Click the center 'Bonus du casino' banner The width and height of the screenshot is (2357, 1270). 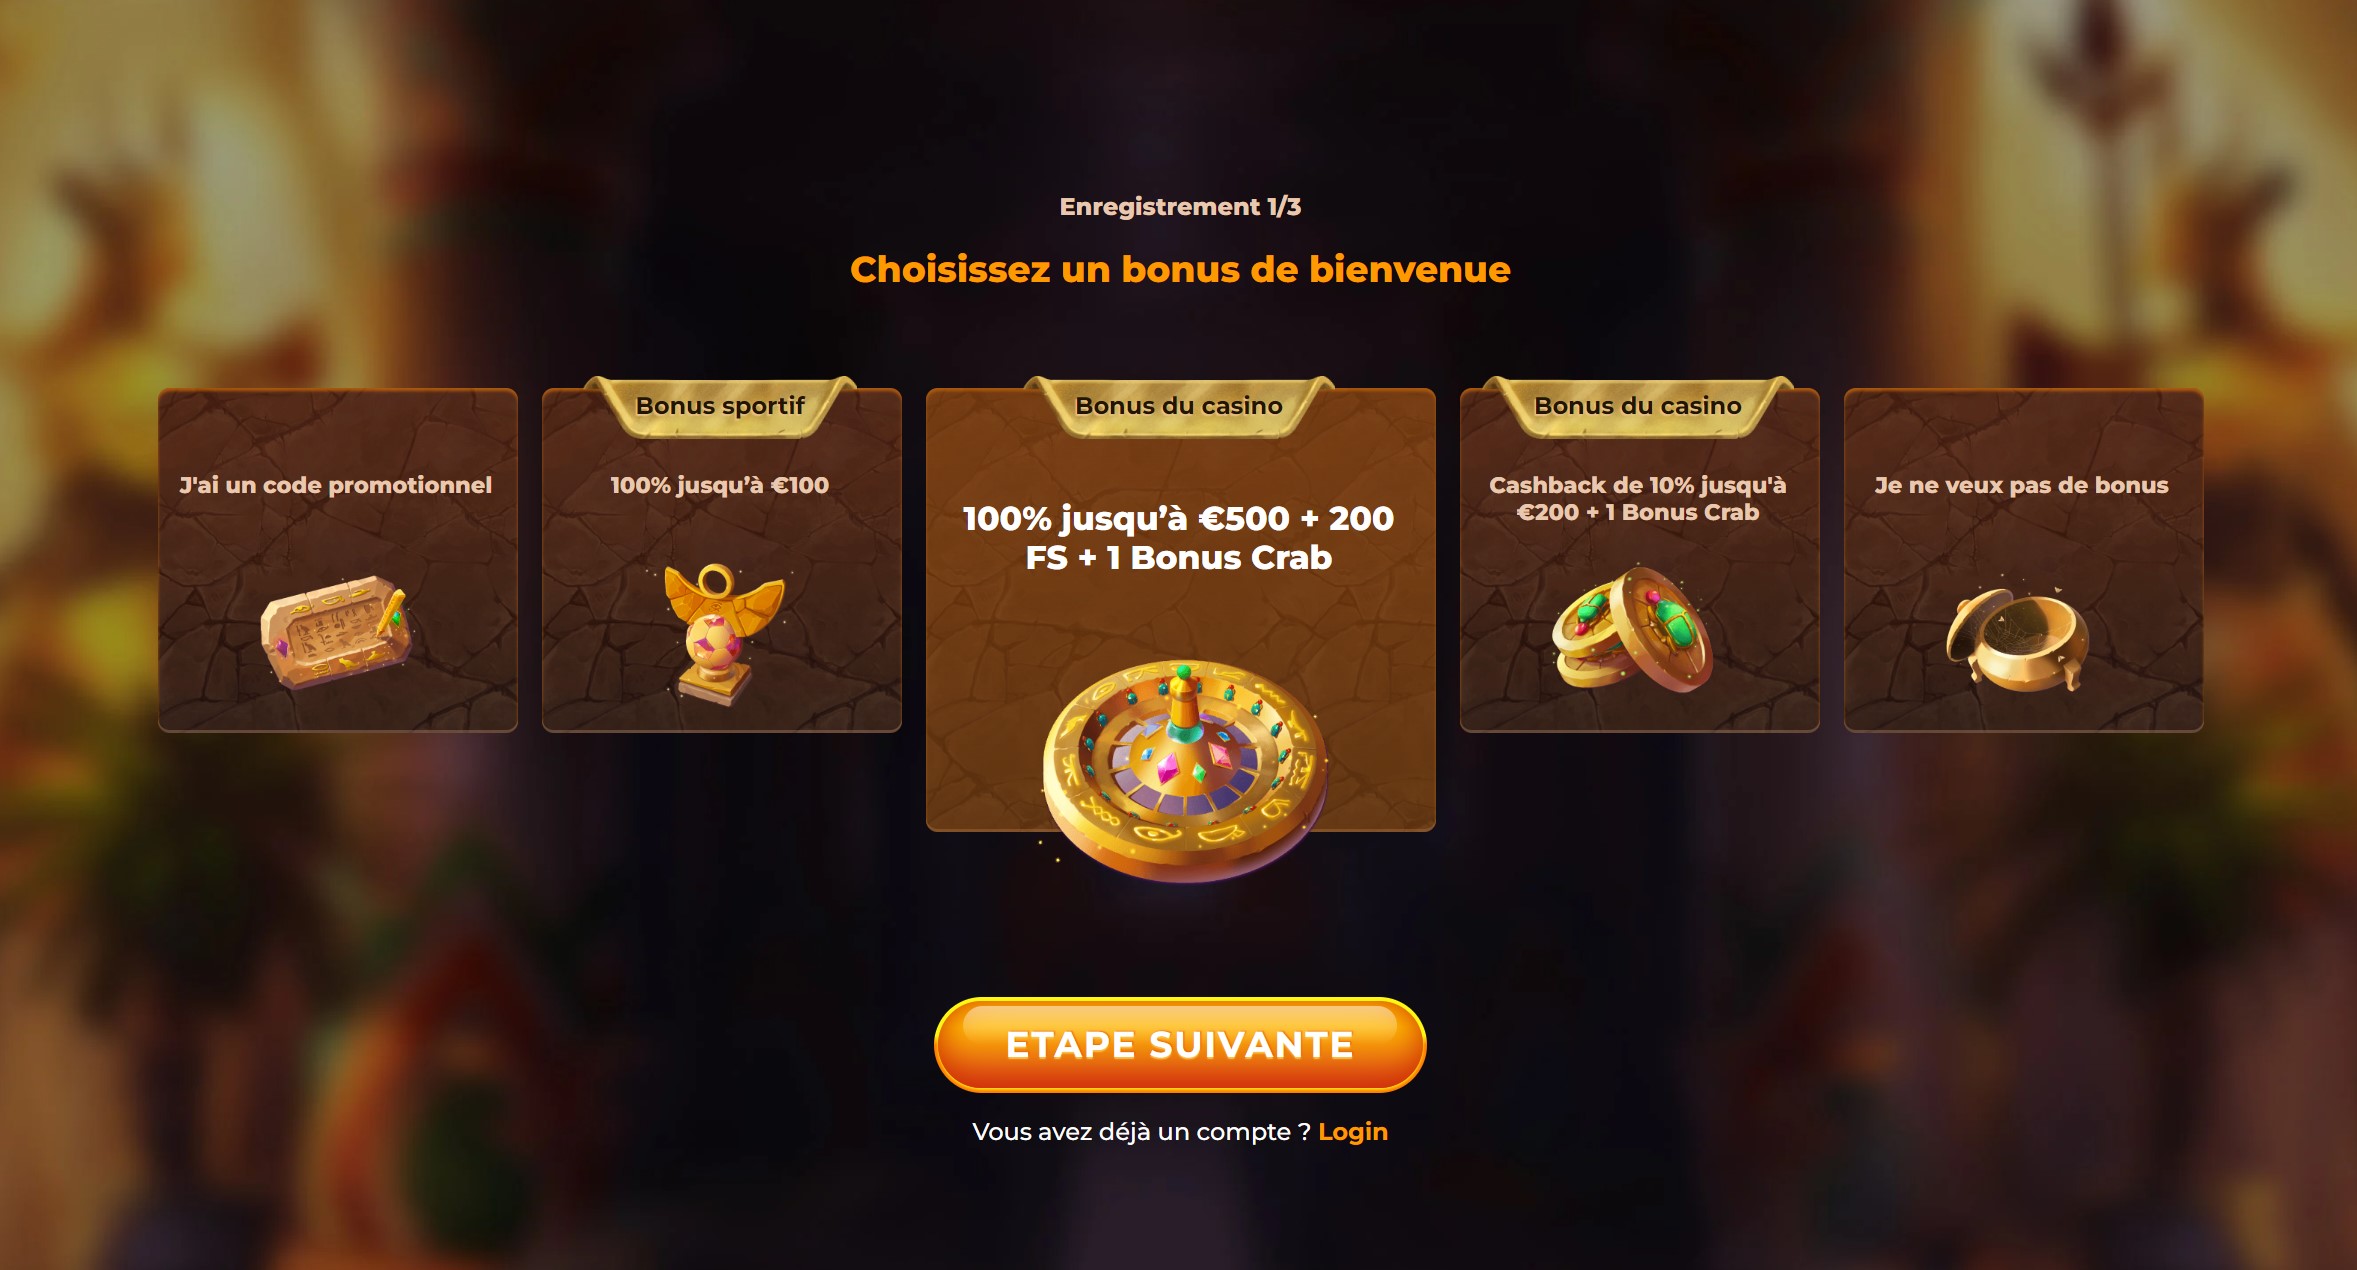[x=1179, y=406]
